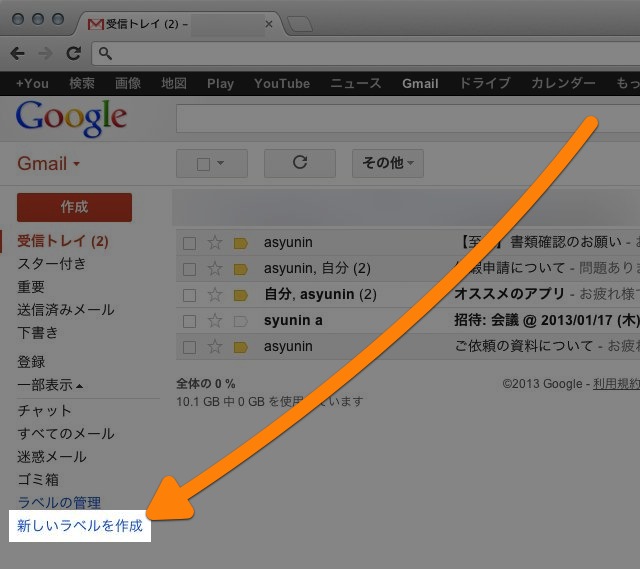Open the オススメのアプリ email subject
The width and height of the screenshot is (640, 569).
[509, 294]
